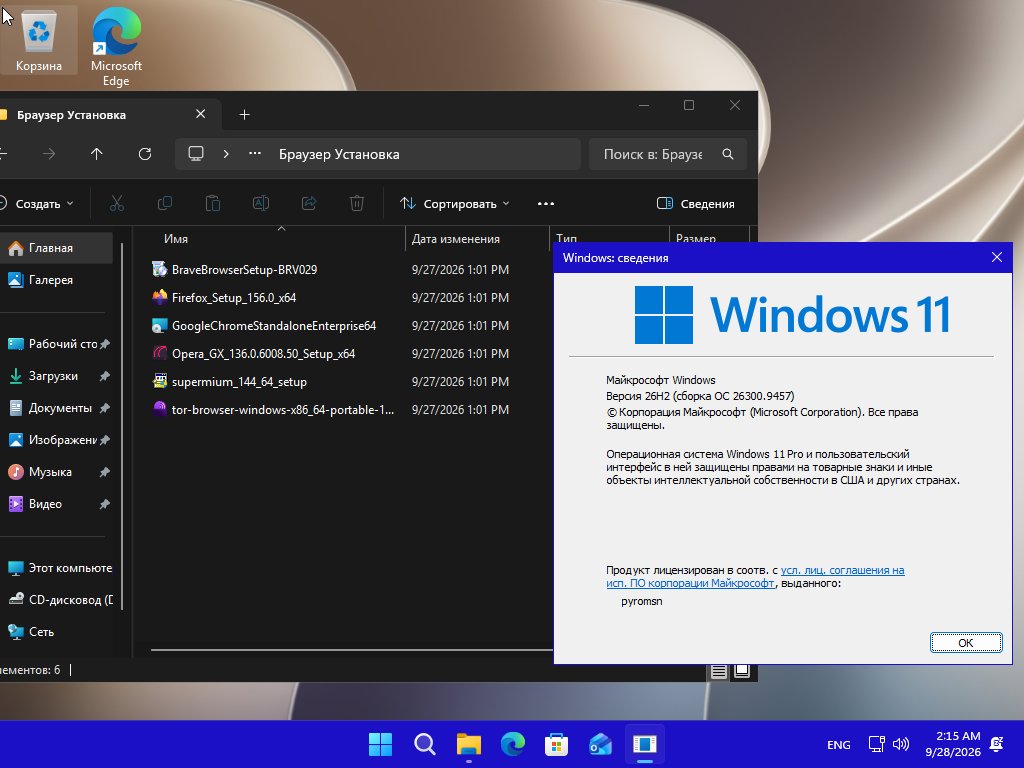Toggle the Сведения details pane
Screen dimensions: 1024x768
[x=696, y=204]
